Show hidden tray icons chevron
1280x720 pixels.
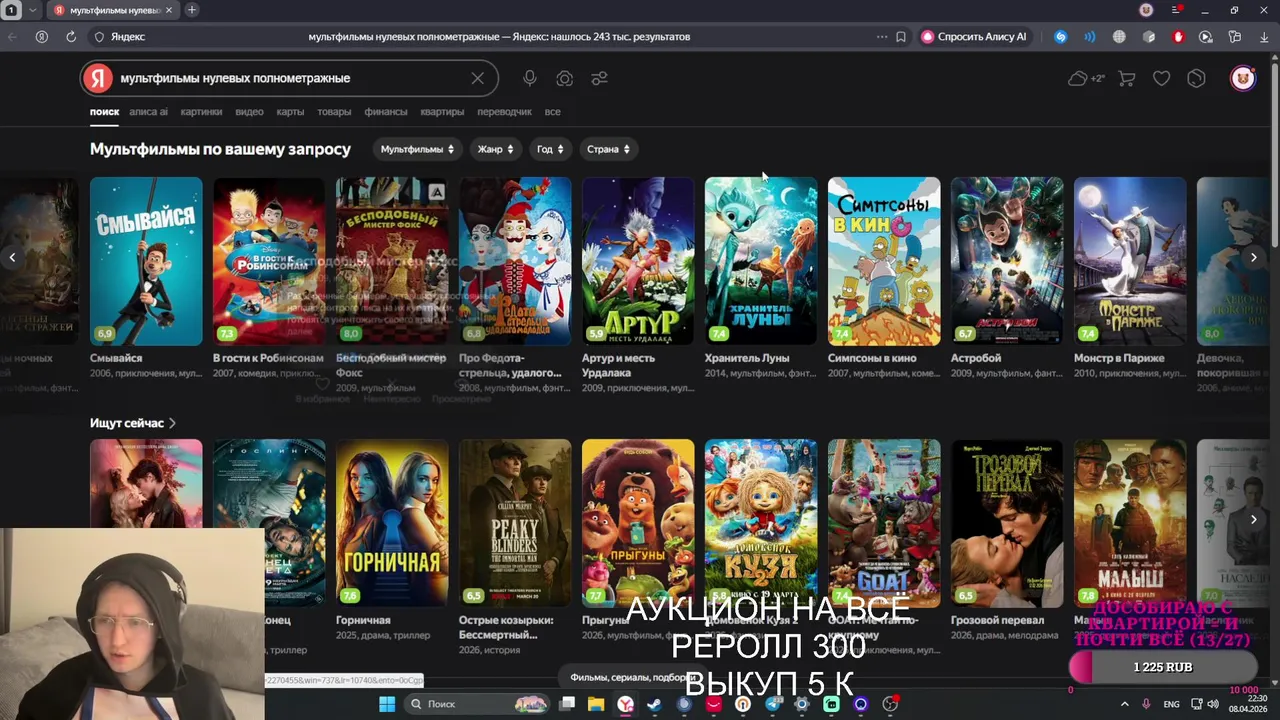pyautogui.click(x=1124, y=704)
